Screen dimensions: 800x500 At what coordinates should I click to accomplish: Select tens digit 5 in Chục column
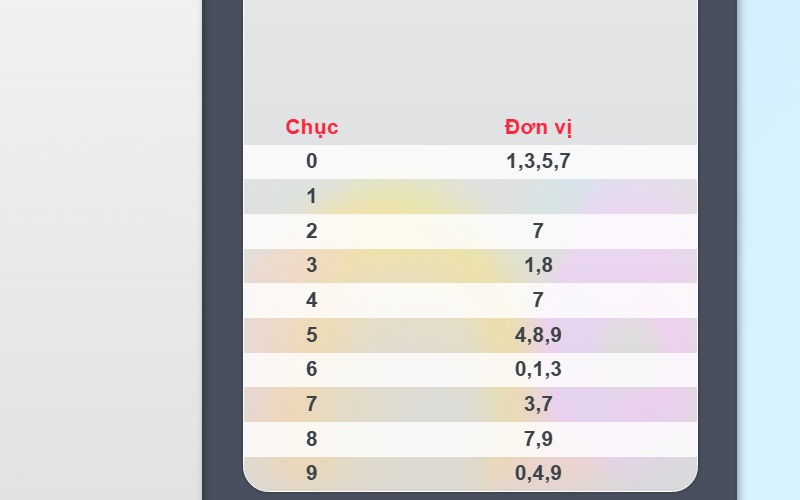pyautogui.click(x=312, y=335)
